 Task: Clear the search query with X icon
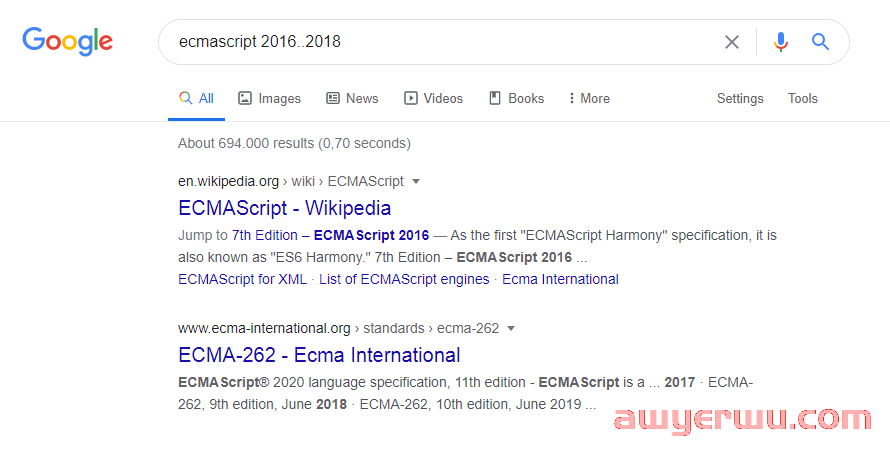732,42
